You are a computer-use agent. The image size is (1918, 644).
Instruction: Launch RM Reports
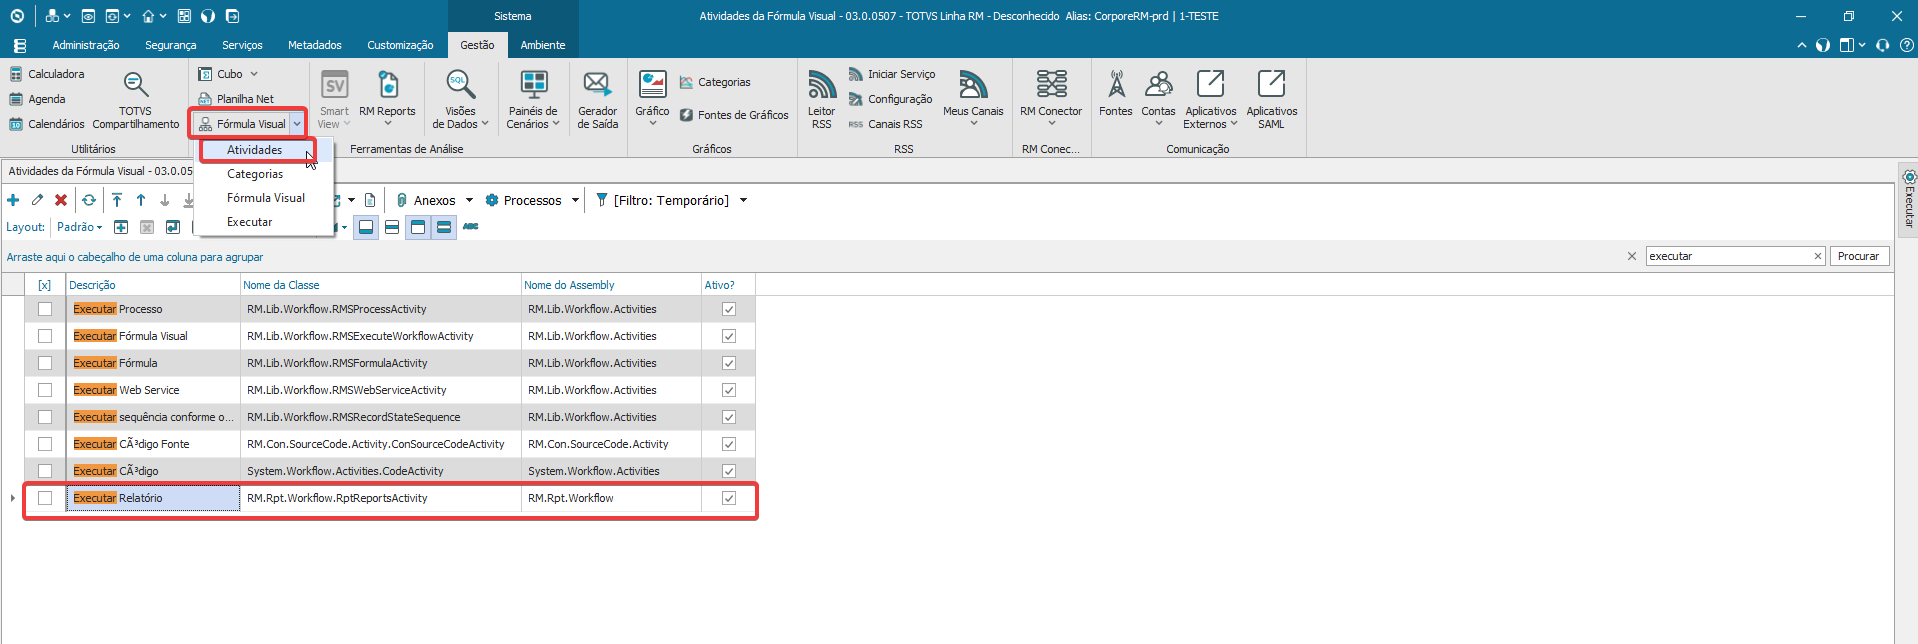coord(387,99)
